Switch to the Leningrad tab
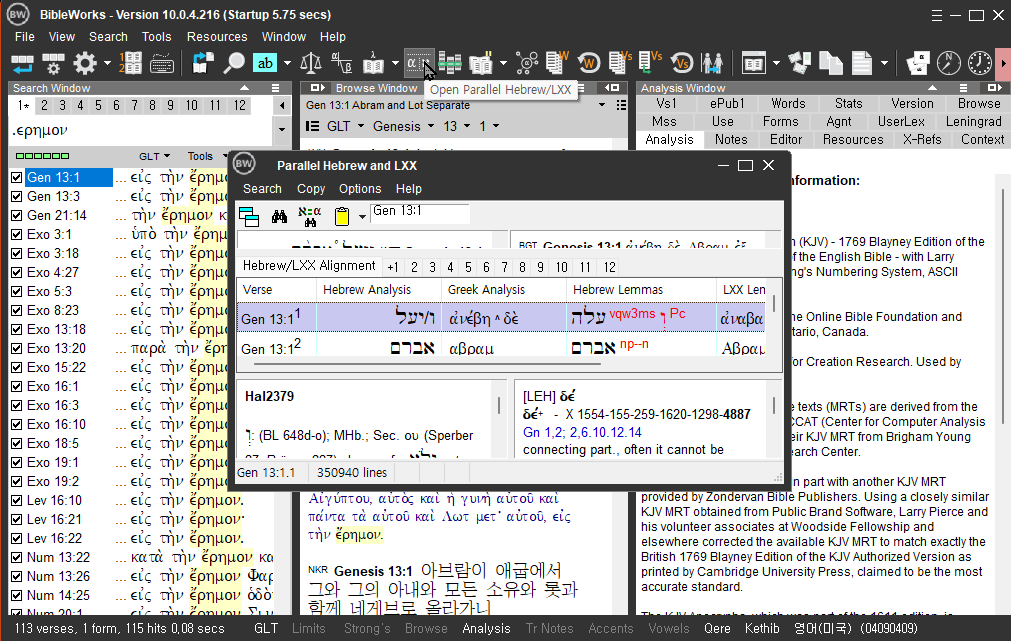This screenshot has height=641, width=1011. [974, 121]
